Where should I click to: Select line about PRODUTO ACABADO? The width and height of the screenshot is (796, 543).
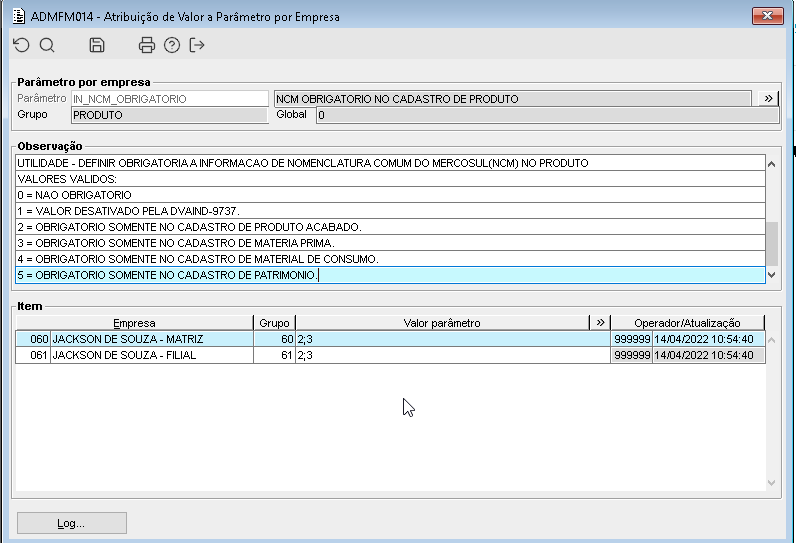(390, 227)
